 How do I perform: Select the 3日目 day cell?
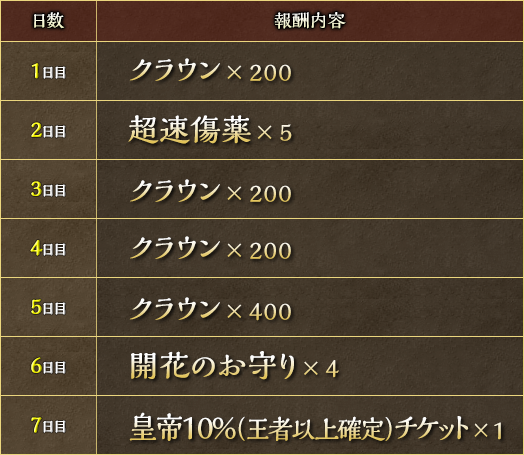pyautogui.click(x=48, y=189)
